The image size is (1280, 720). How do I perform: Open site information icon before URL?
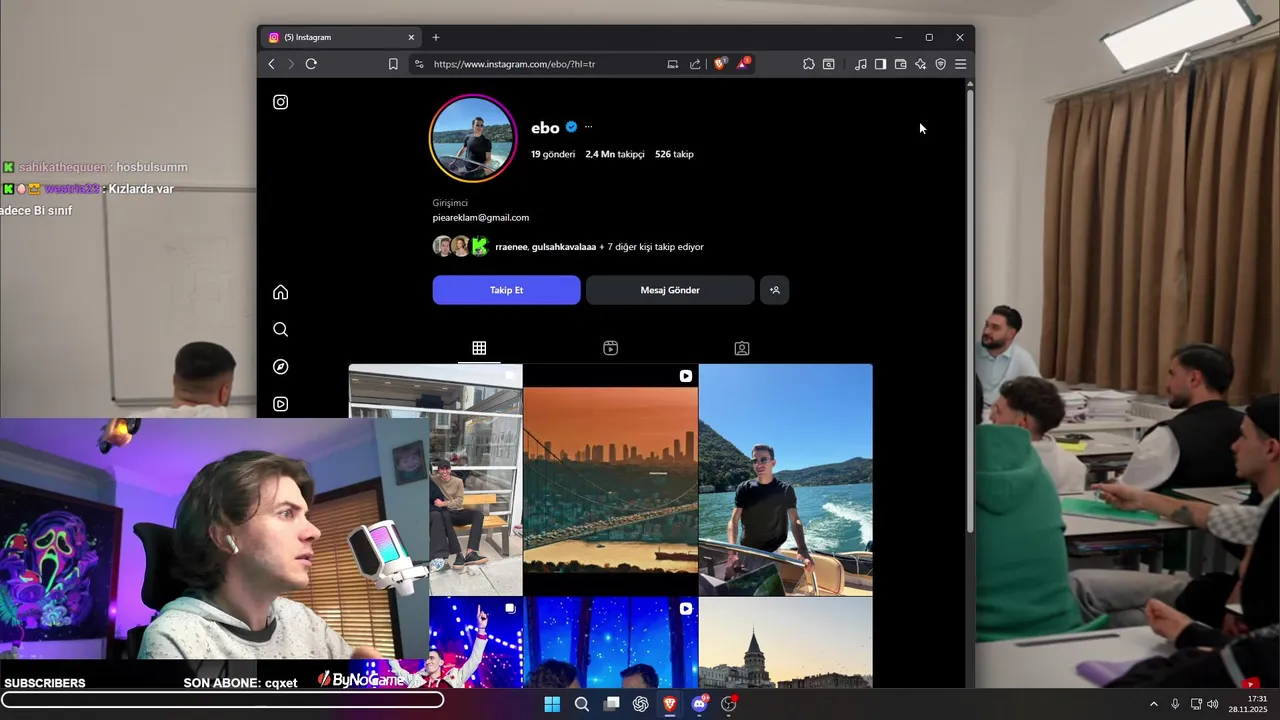(x=419, y=64)
